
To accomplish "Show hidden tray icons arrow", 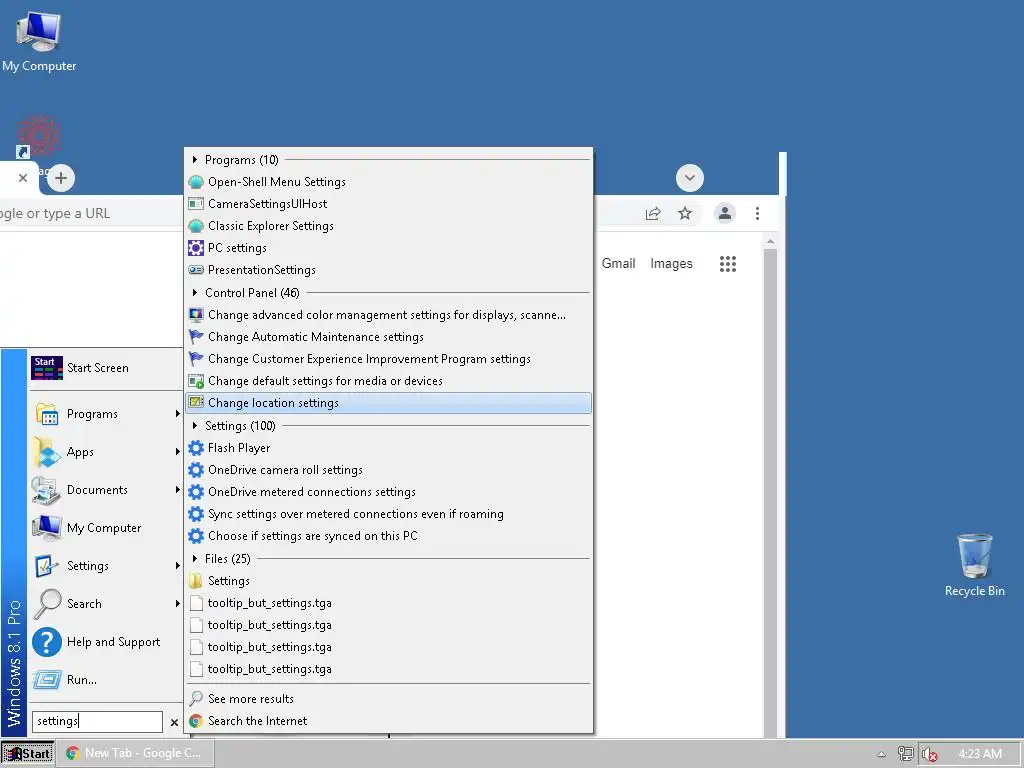I will point(881,754).
